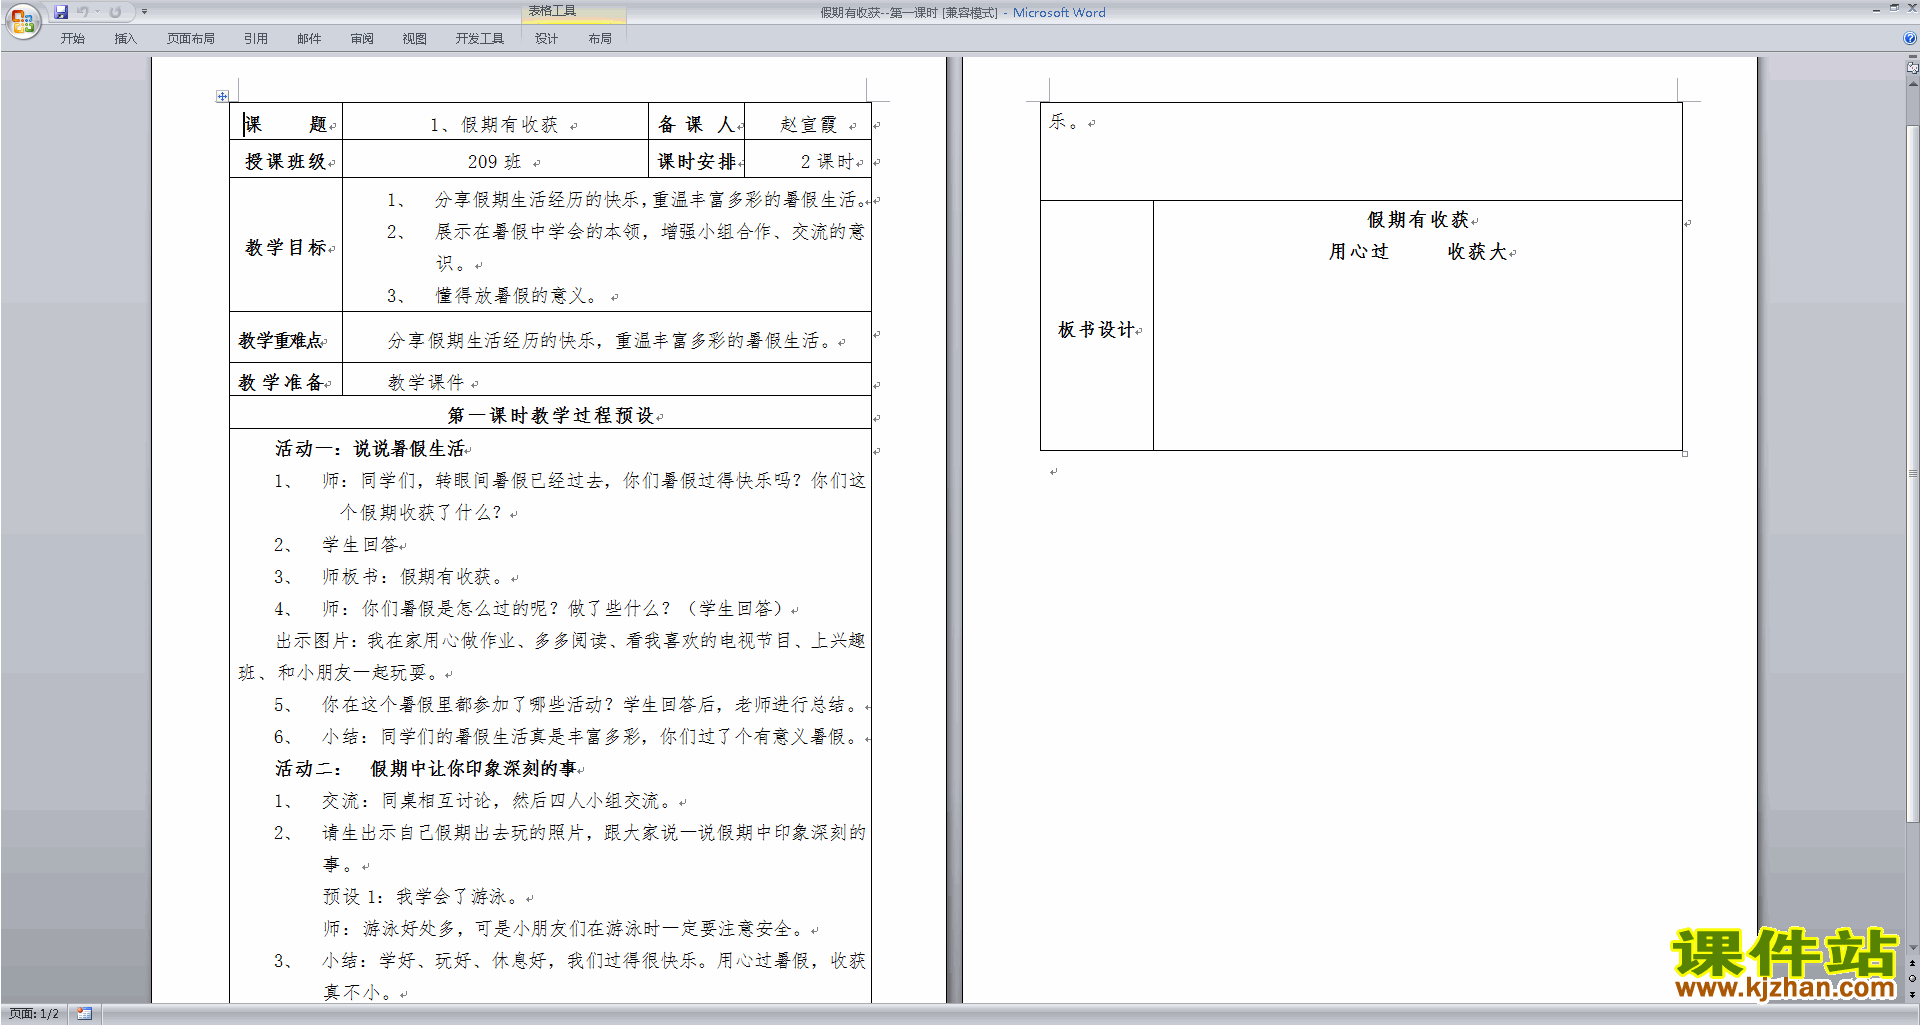Viewport: 1920px width, 1025px height.
Task: Click the proofing status icon in status bar
Action: tap(84, 1014)
